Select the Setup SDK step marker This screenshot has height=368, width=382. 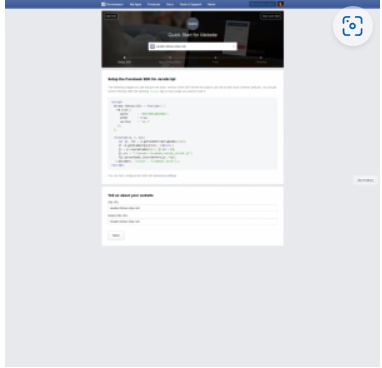pos(124,58)
